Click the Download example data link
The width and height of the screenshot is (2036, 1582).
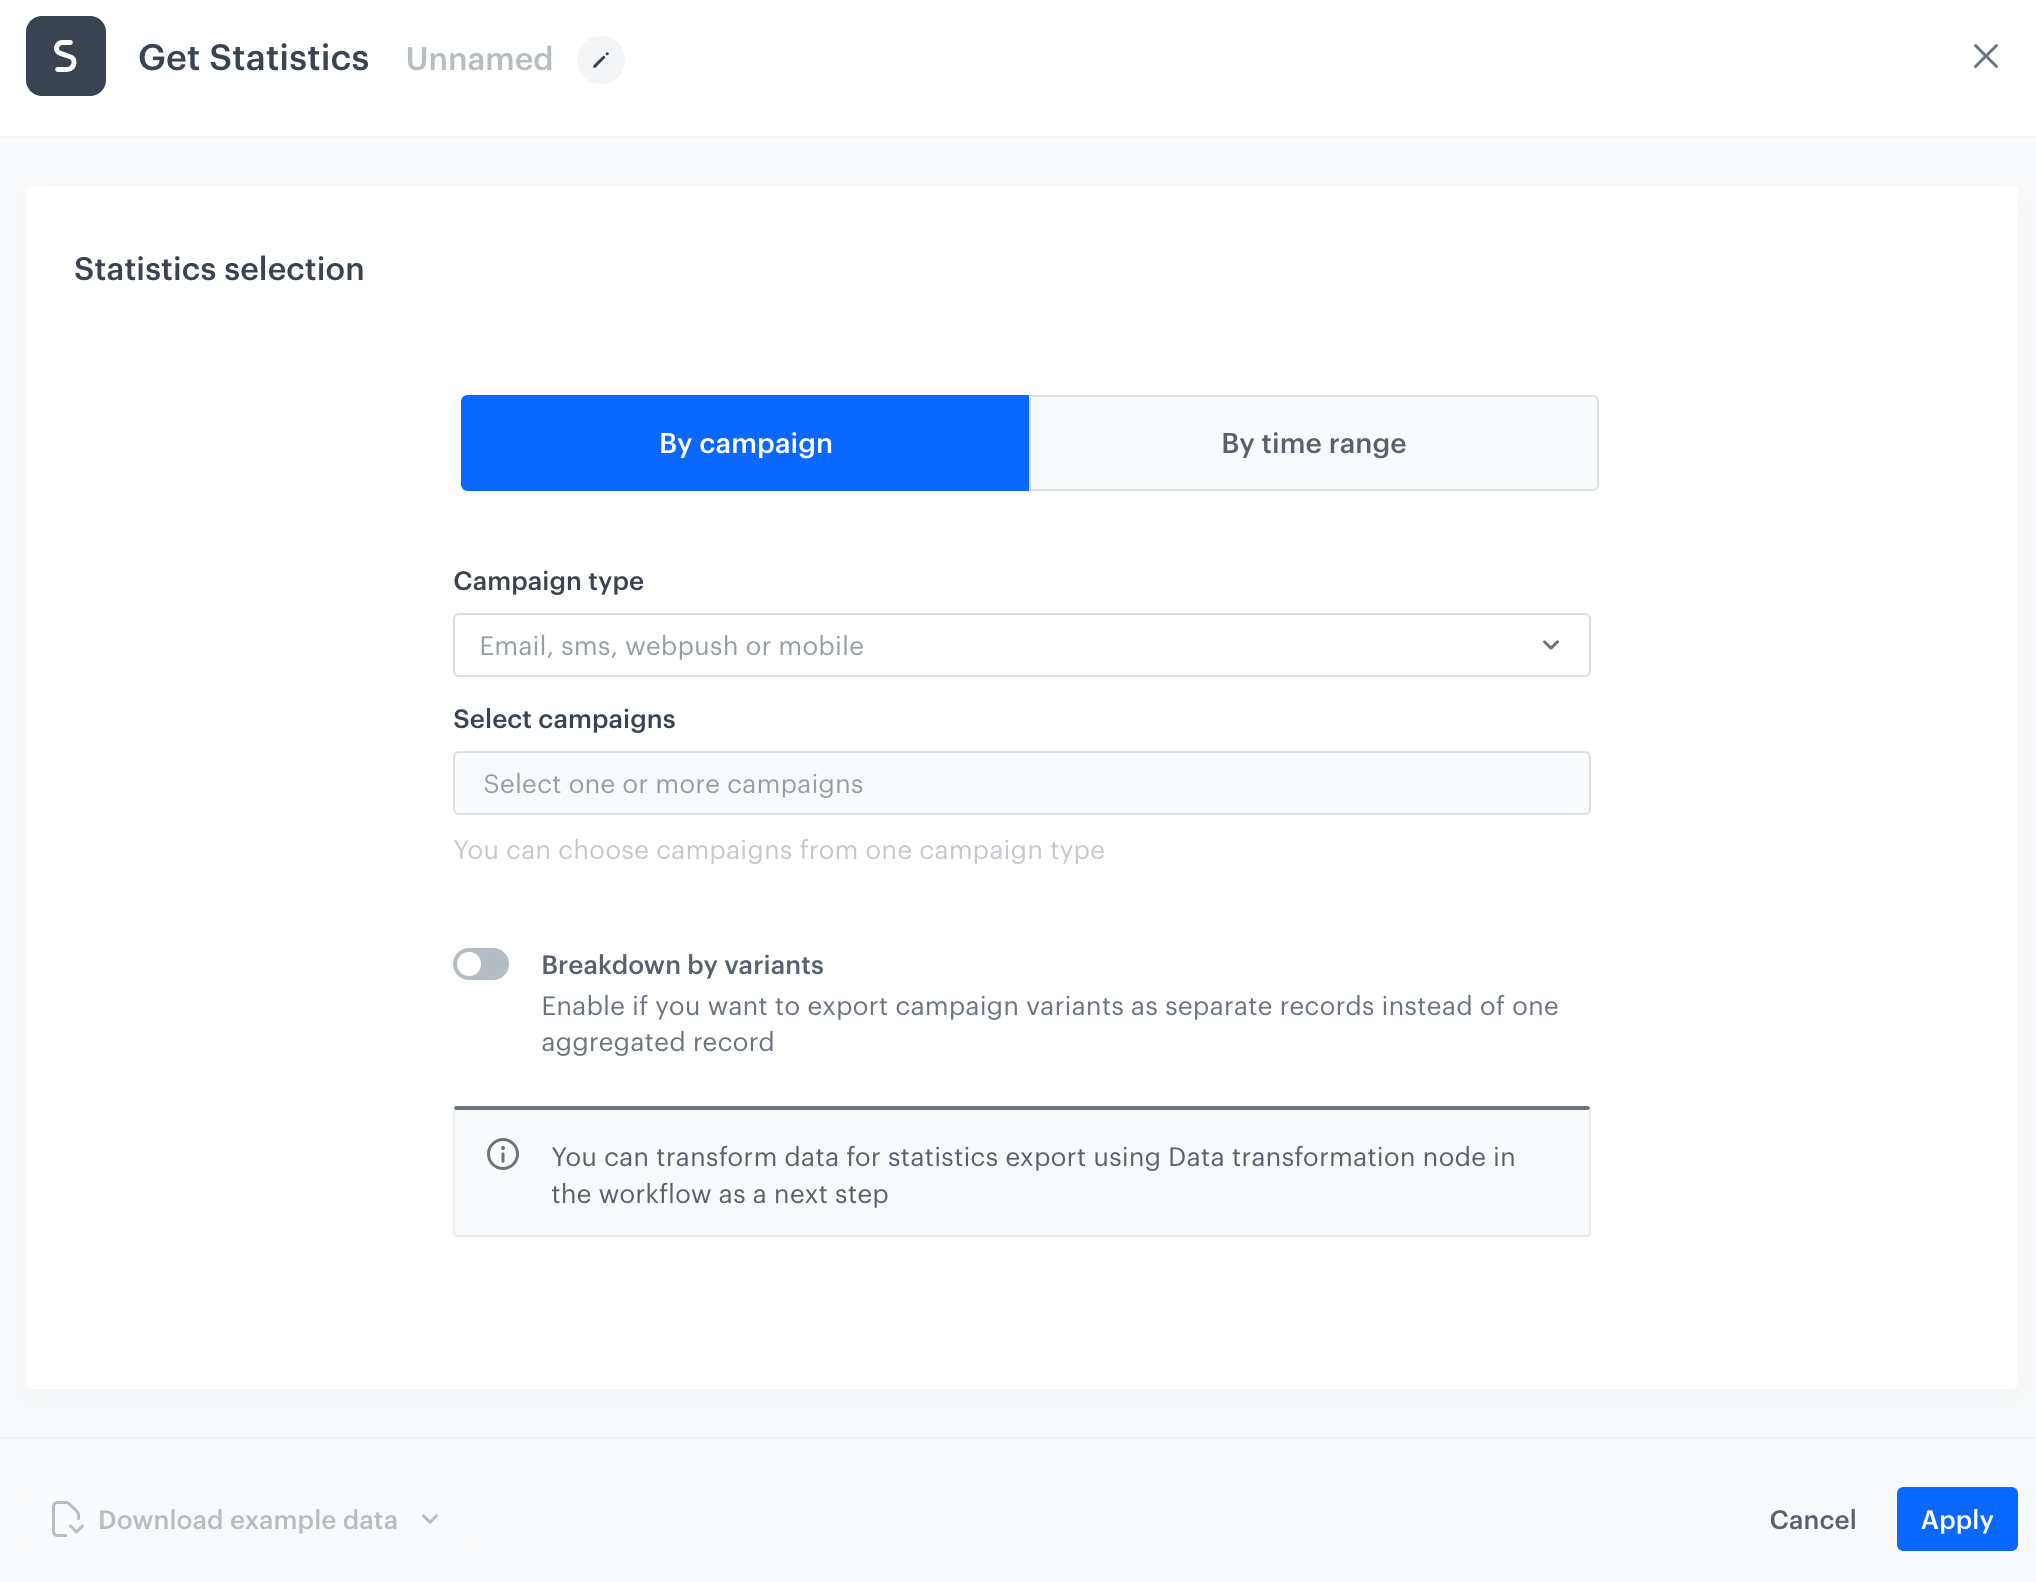(x=246, y=1519)
